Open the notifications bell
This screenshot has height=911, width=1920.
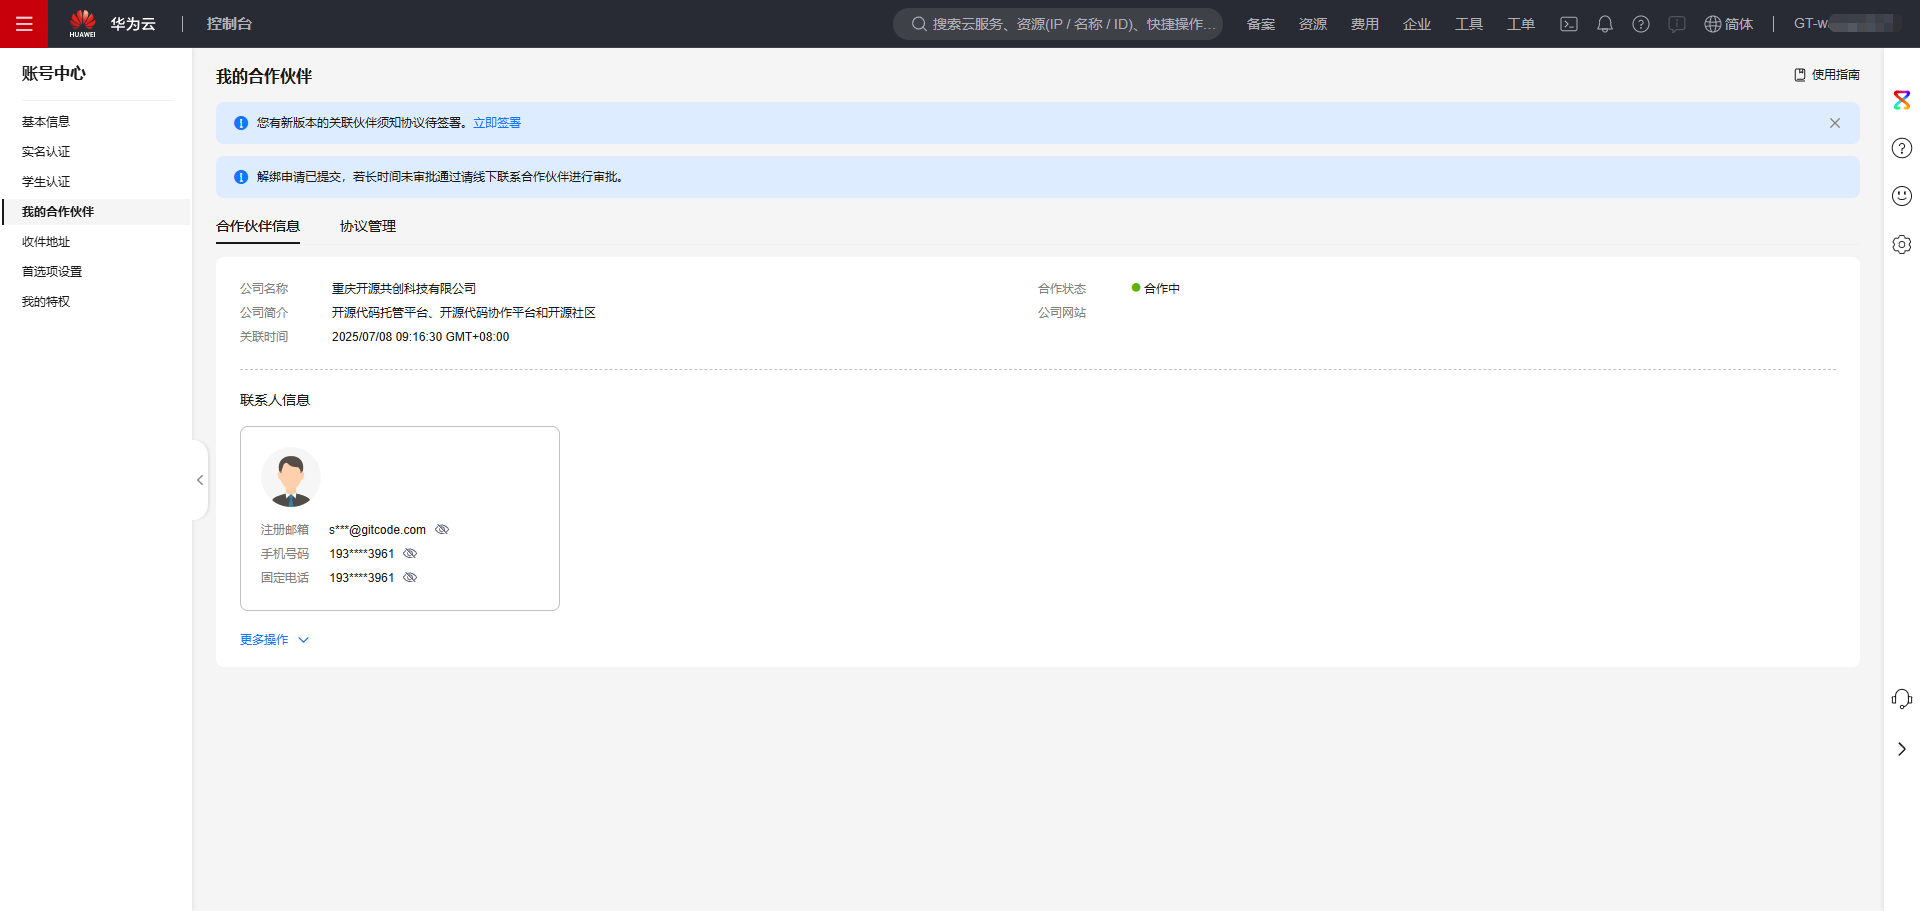pos(1604,23)
